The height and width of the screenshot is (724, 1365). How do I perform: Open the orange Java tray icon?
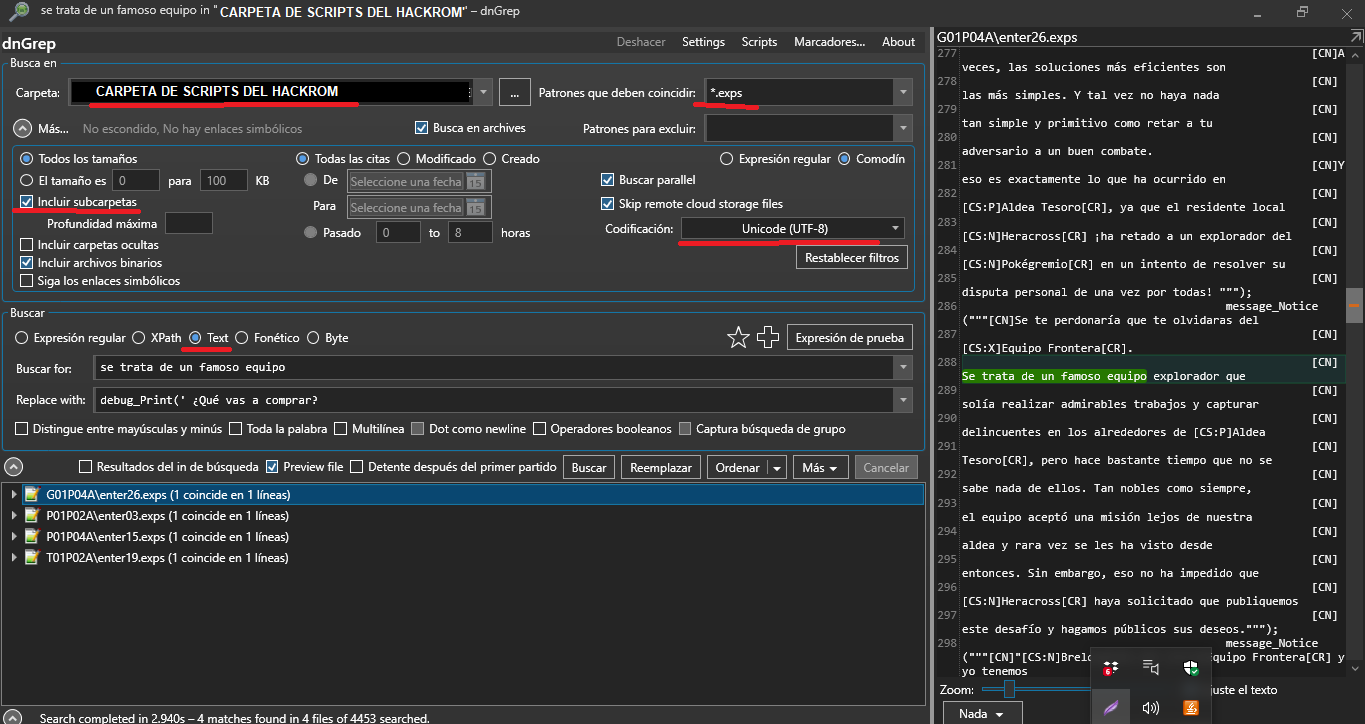(x=1190, y=708)
